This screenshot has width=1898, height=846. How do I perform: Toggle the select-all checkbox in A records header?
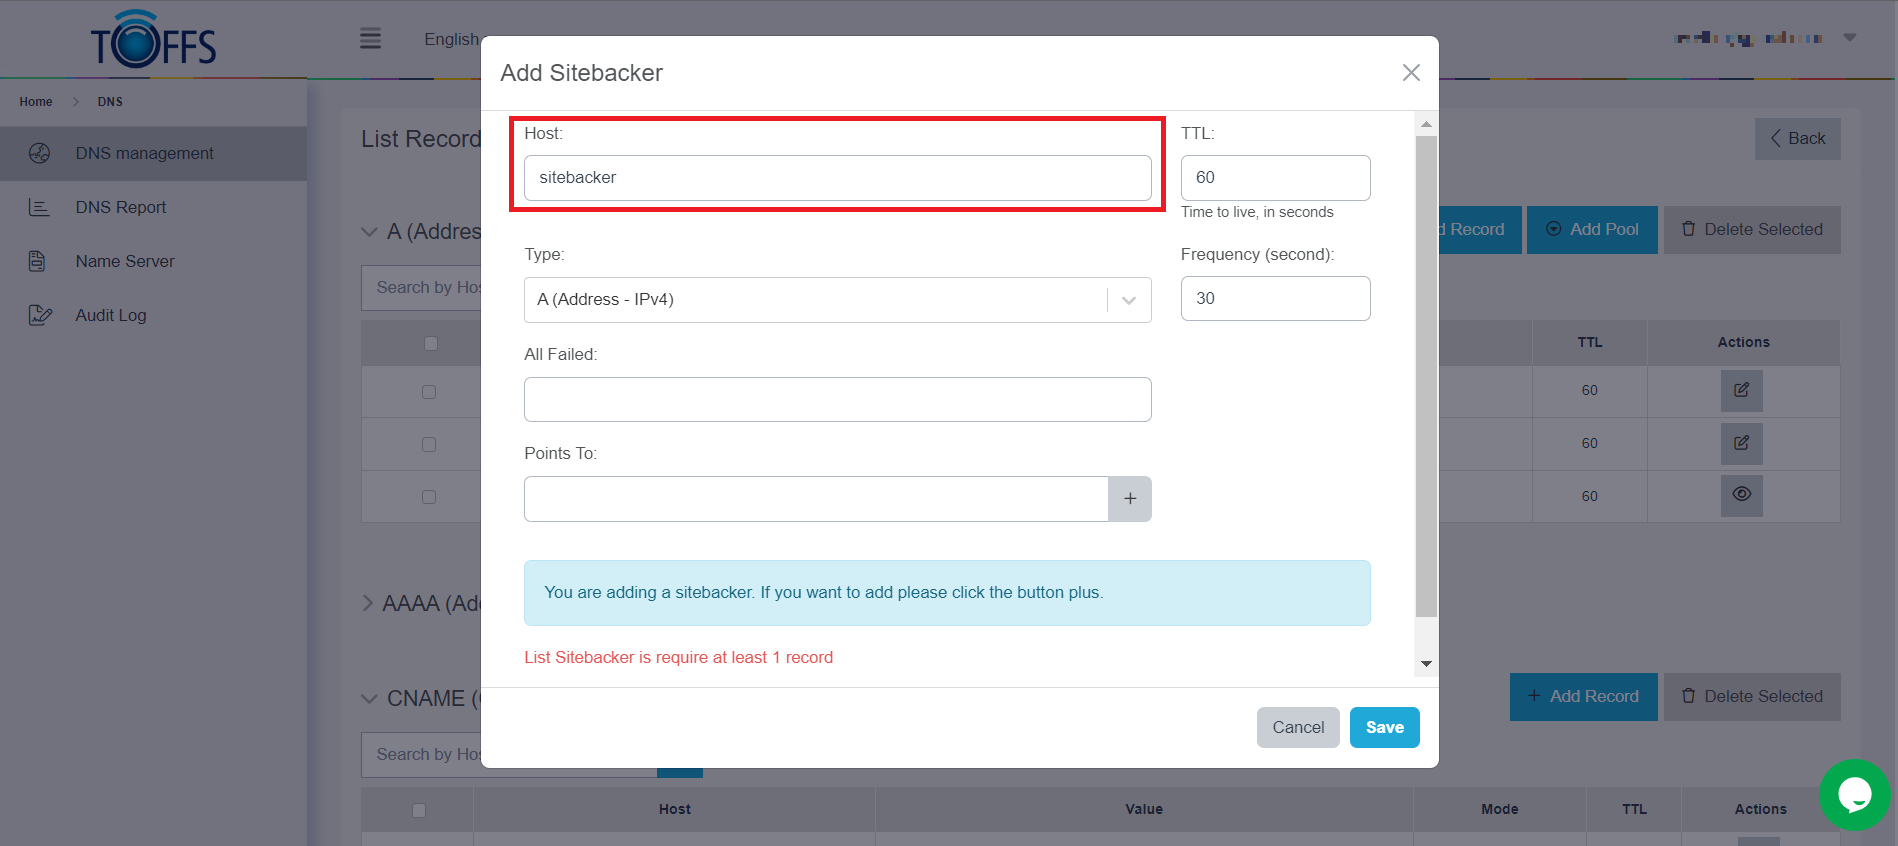point(431,343)
